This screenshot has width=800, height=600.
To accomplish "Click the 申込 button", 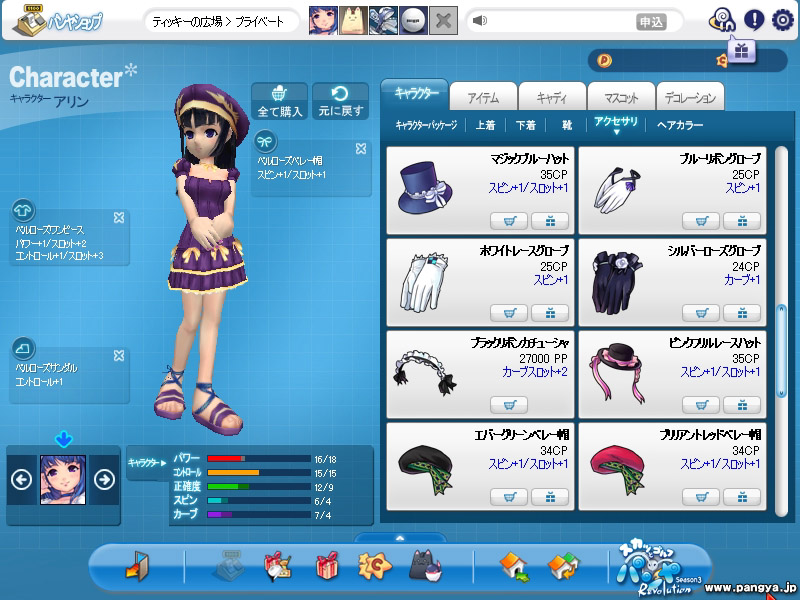I will pos(651,21).
